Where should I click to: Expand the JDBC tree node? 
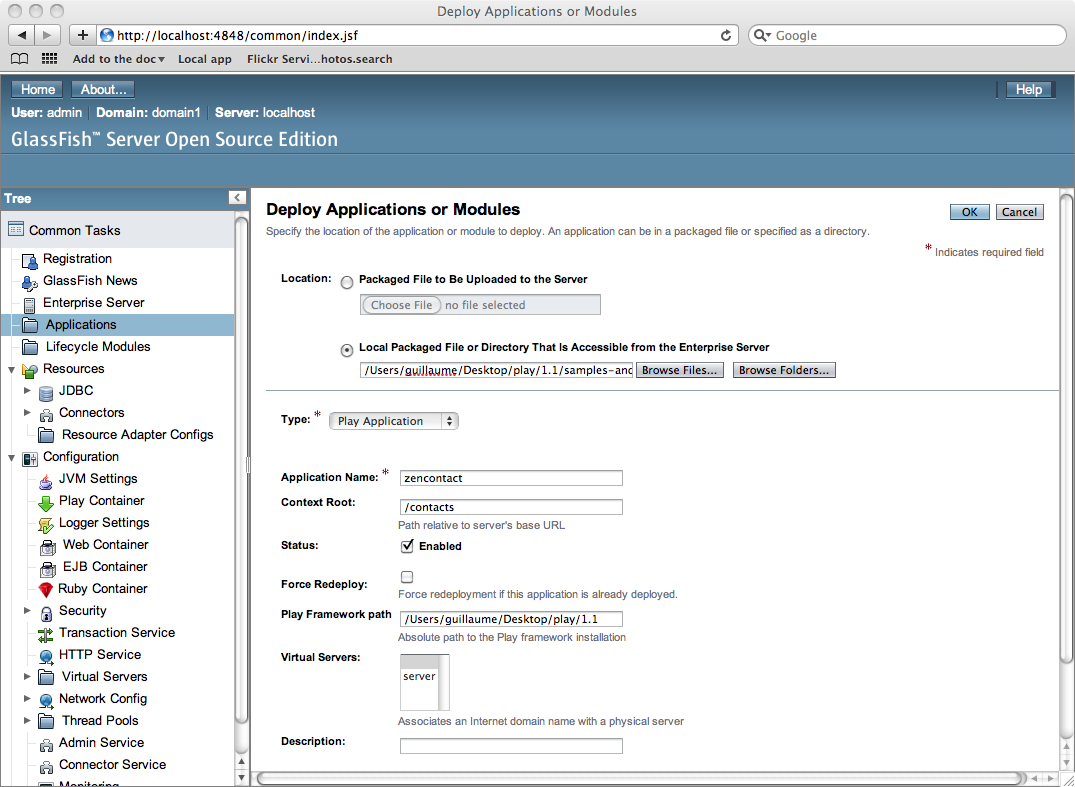click(27, 391)
